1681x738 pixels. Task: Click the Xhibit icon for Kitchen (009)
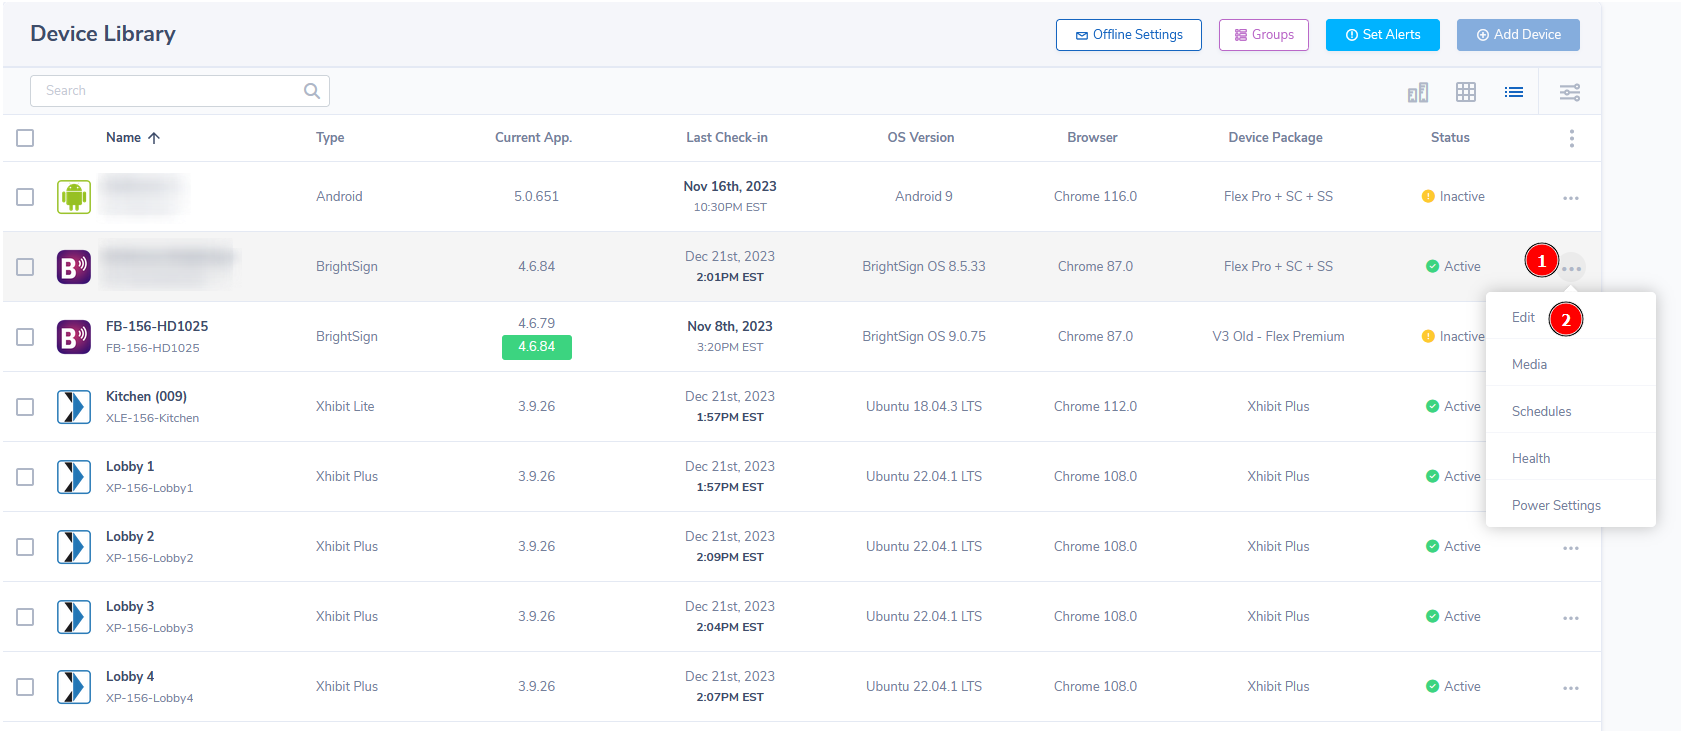click(74, 407)
